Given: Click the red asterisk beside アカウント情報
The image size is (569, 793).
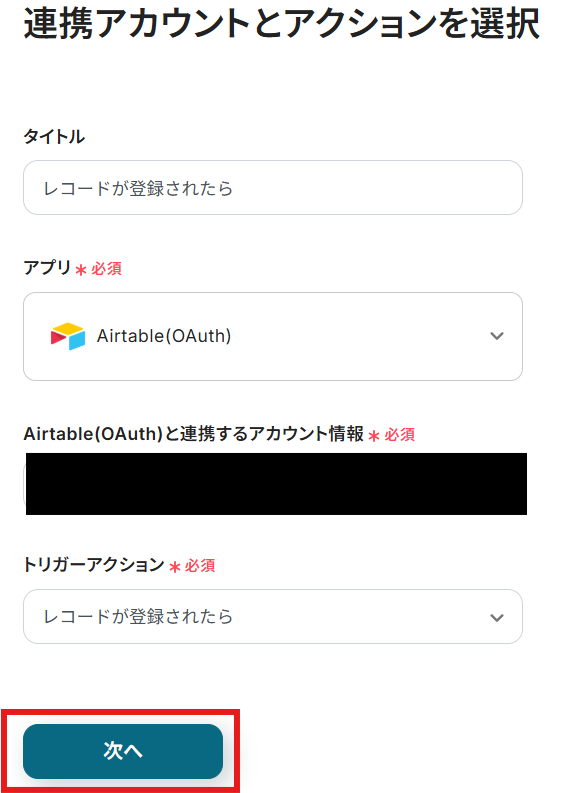Looking at the screenshot, I should click(x=374, y=436).
